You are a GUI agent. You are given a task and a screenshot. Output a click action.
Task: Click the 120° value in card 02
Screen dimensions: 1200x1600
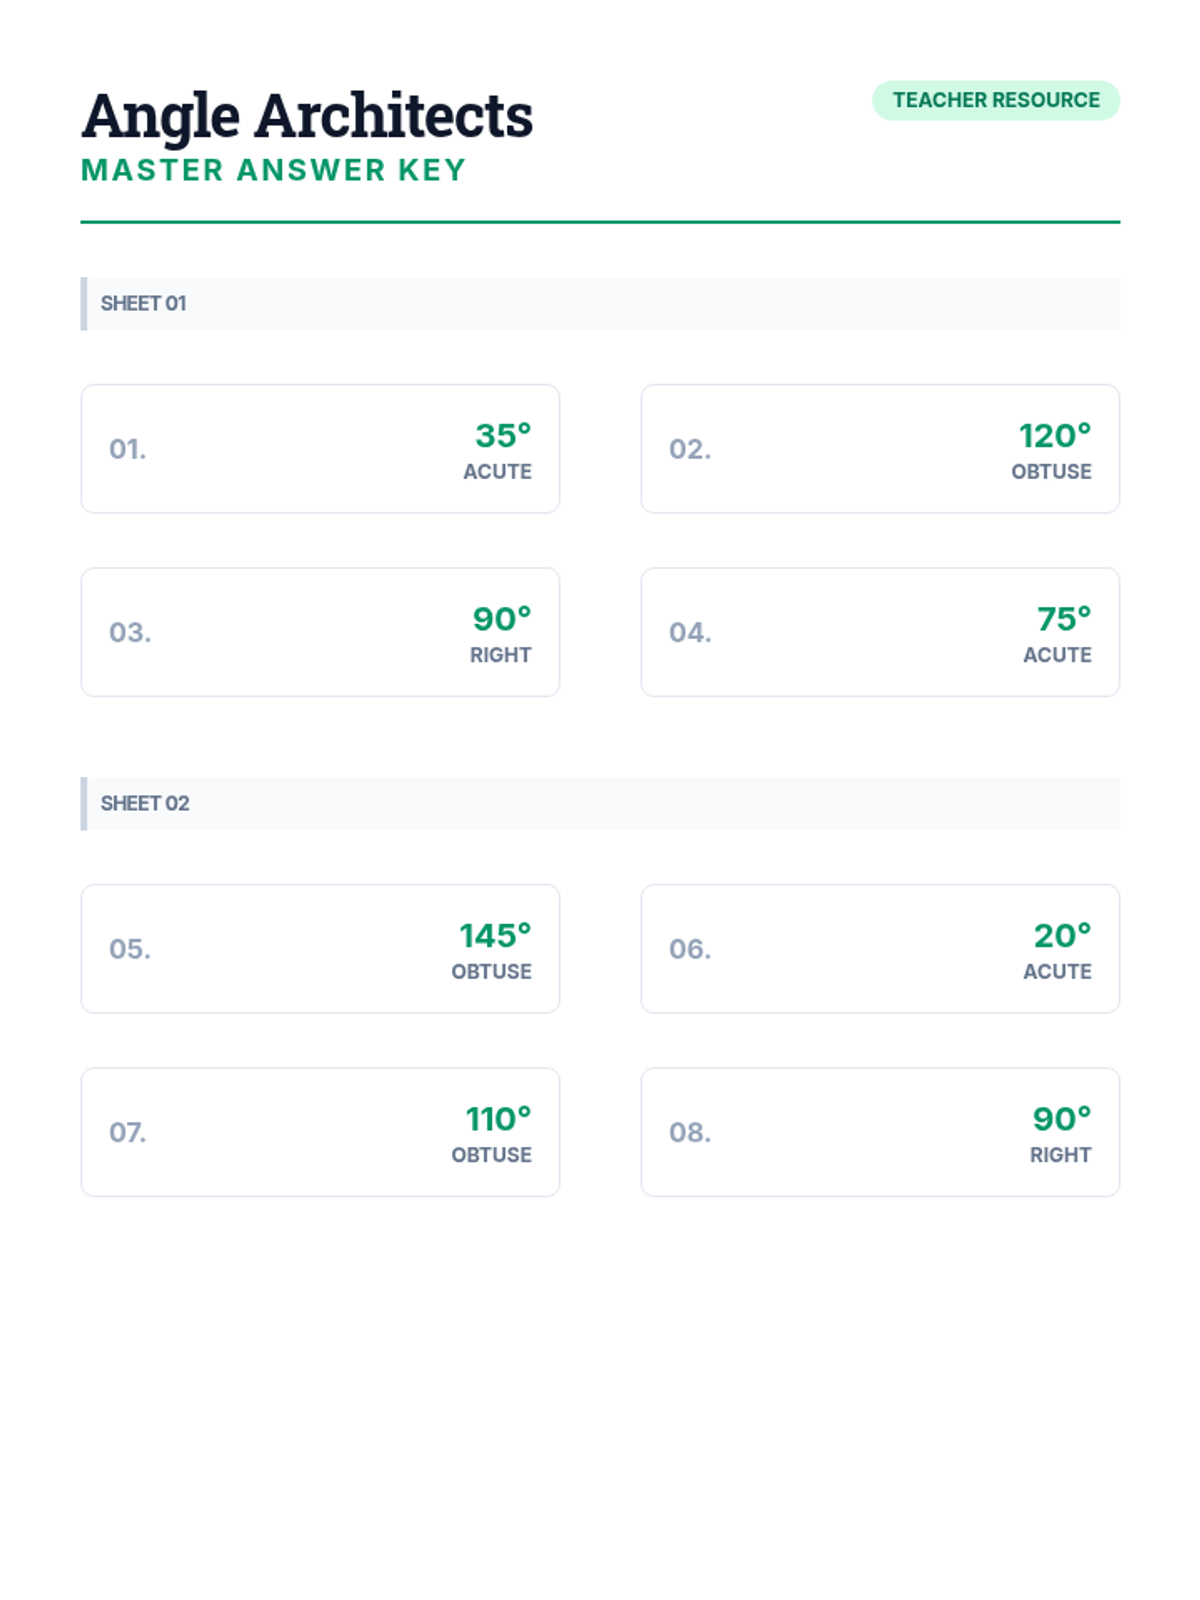click(x=1055, y=435)
